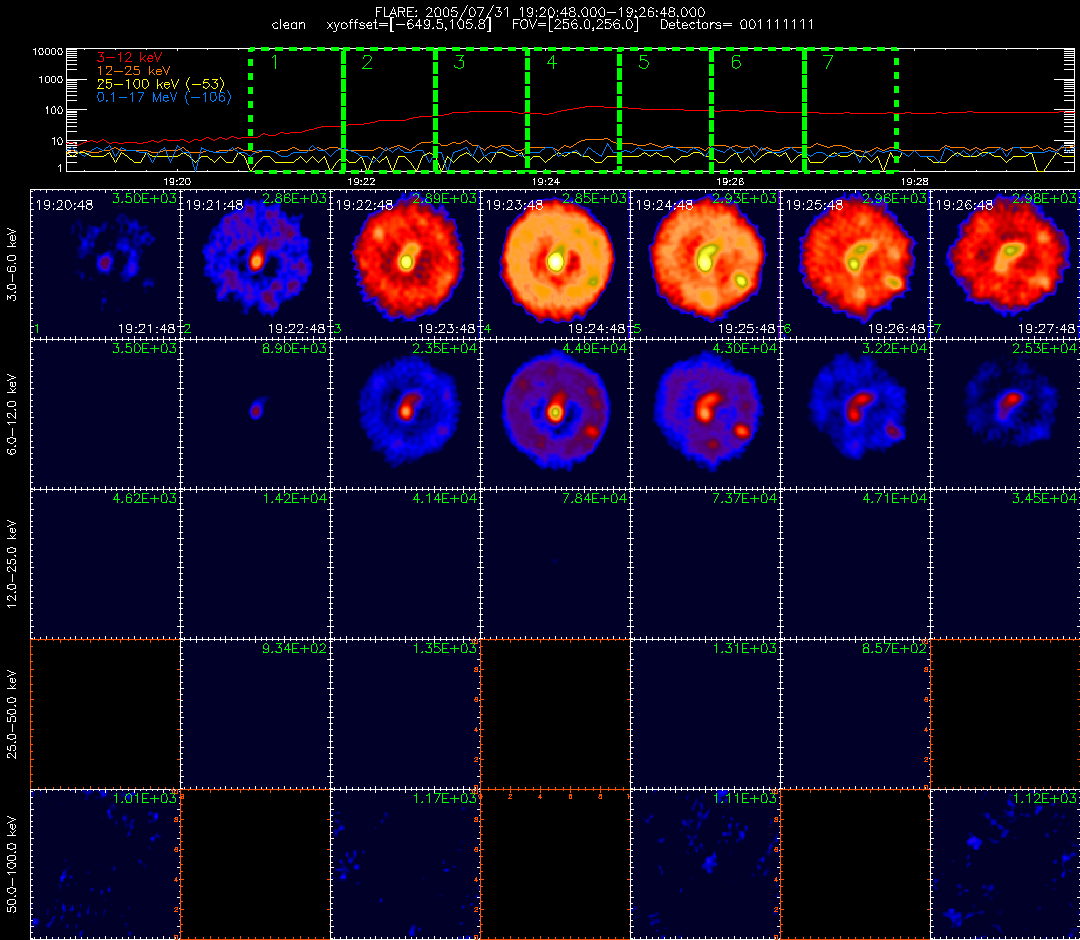This screenshot has width=1080, height=940.
Task: Open the 12.0-25.0 keV image labeled 7.84E+04
Action: 556,565
